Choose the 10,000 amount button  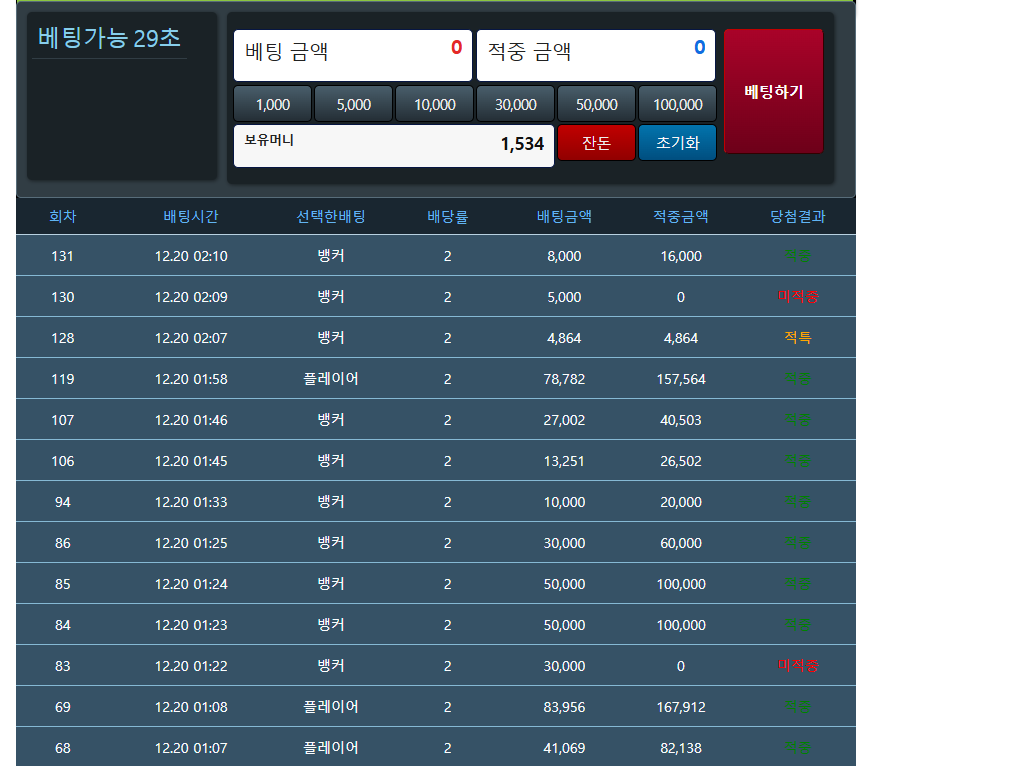(435, 104)
